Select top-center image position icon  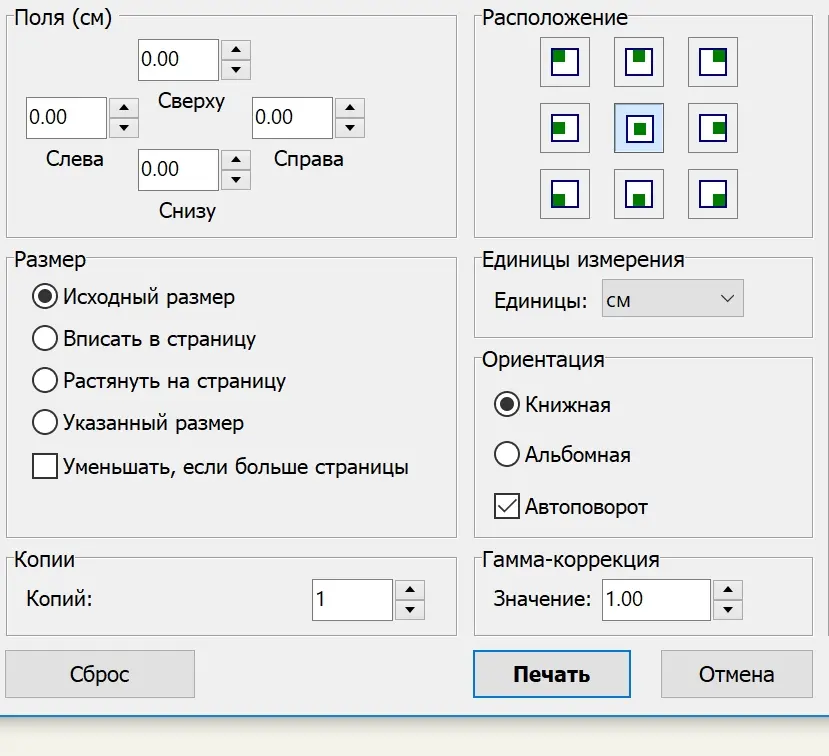[639, 63]
